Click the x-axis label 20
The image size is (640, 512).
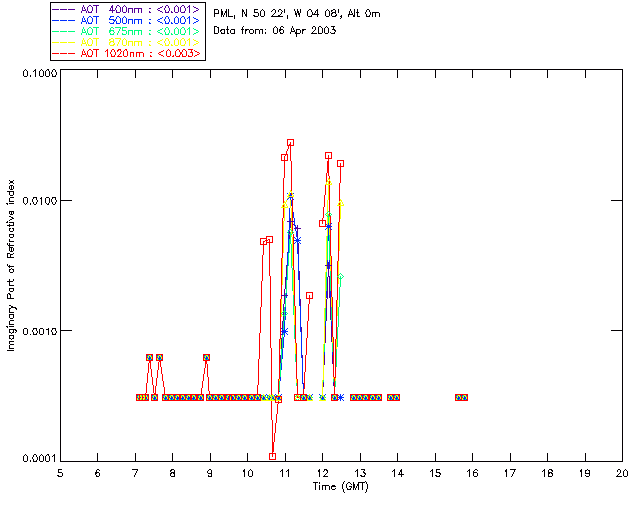622,473
